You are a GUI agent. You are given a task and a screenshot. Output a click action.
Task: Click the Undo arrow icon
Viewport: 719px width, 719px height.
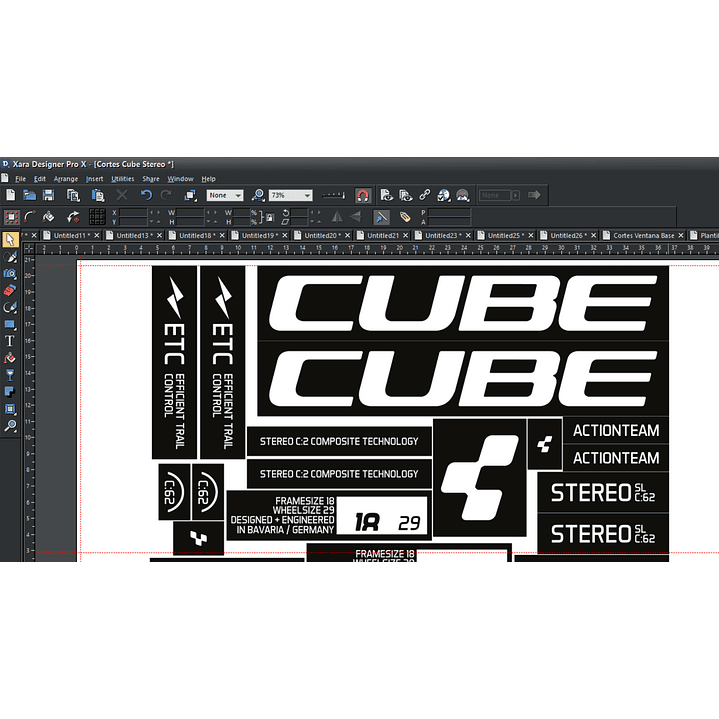click(146, 195)
